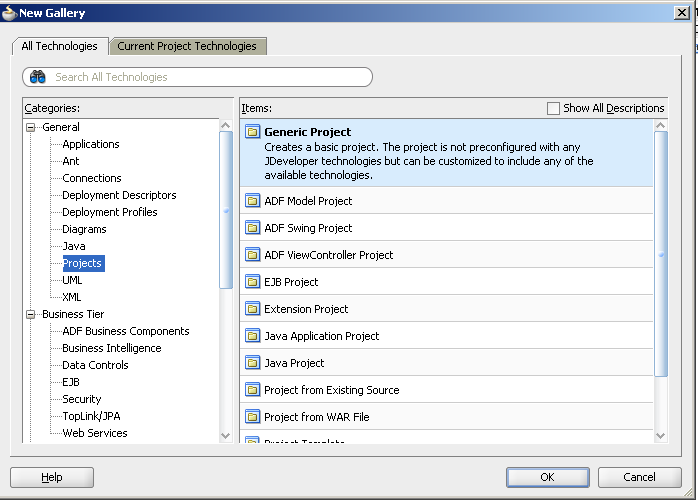This screenshot has width=698, height=500.
Task: Click the Generic Project folder icon
Action: (x=252, y=132)
